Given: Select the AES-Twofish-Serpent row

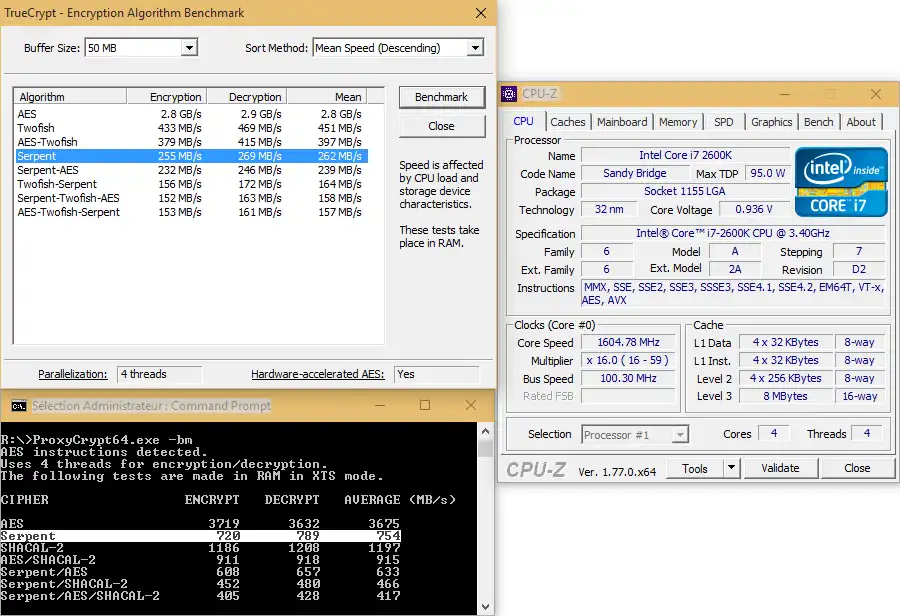Looking at the screenshot, I should (191, 212).
